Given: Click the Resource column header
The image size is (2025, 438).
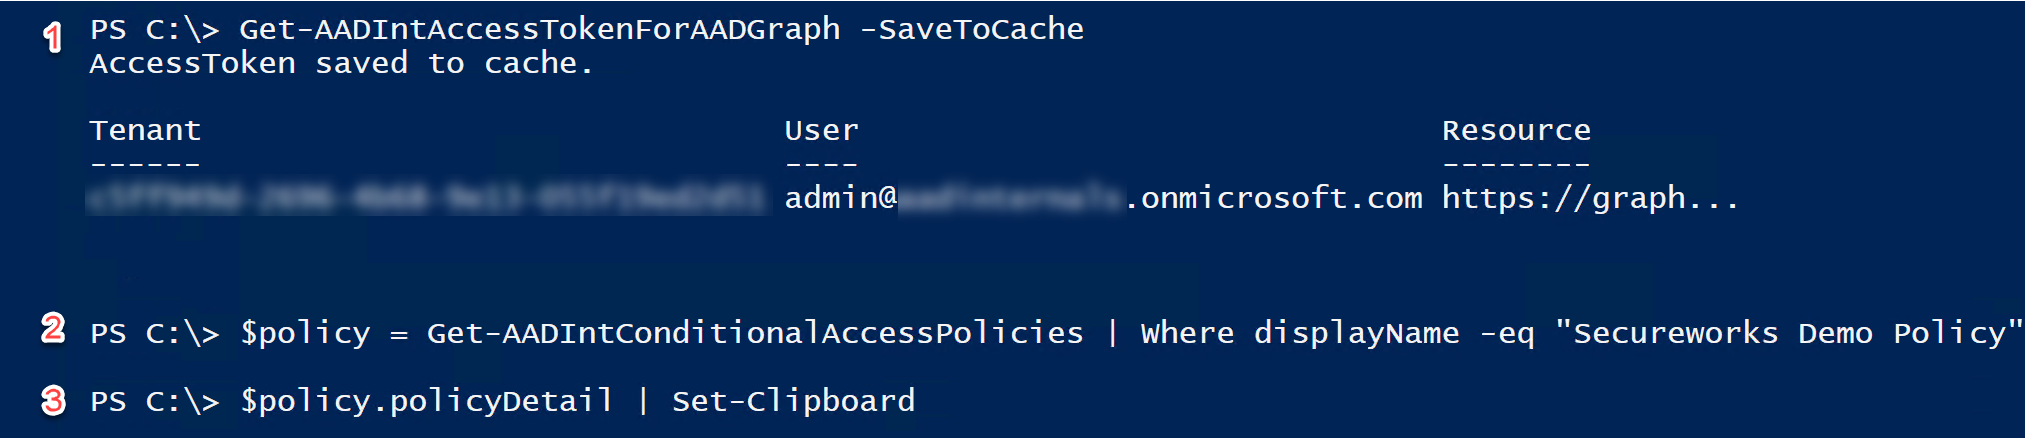Looking at the screenshot, I should 1516,130.
